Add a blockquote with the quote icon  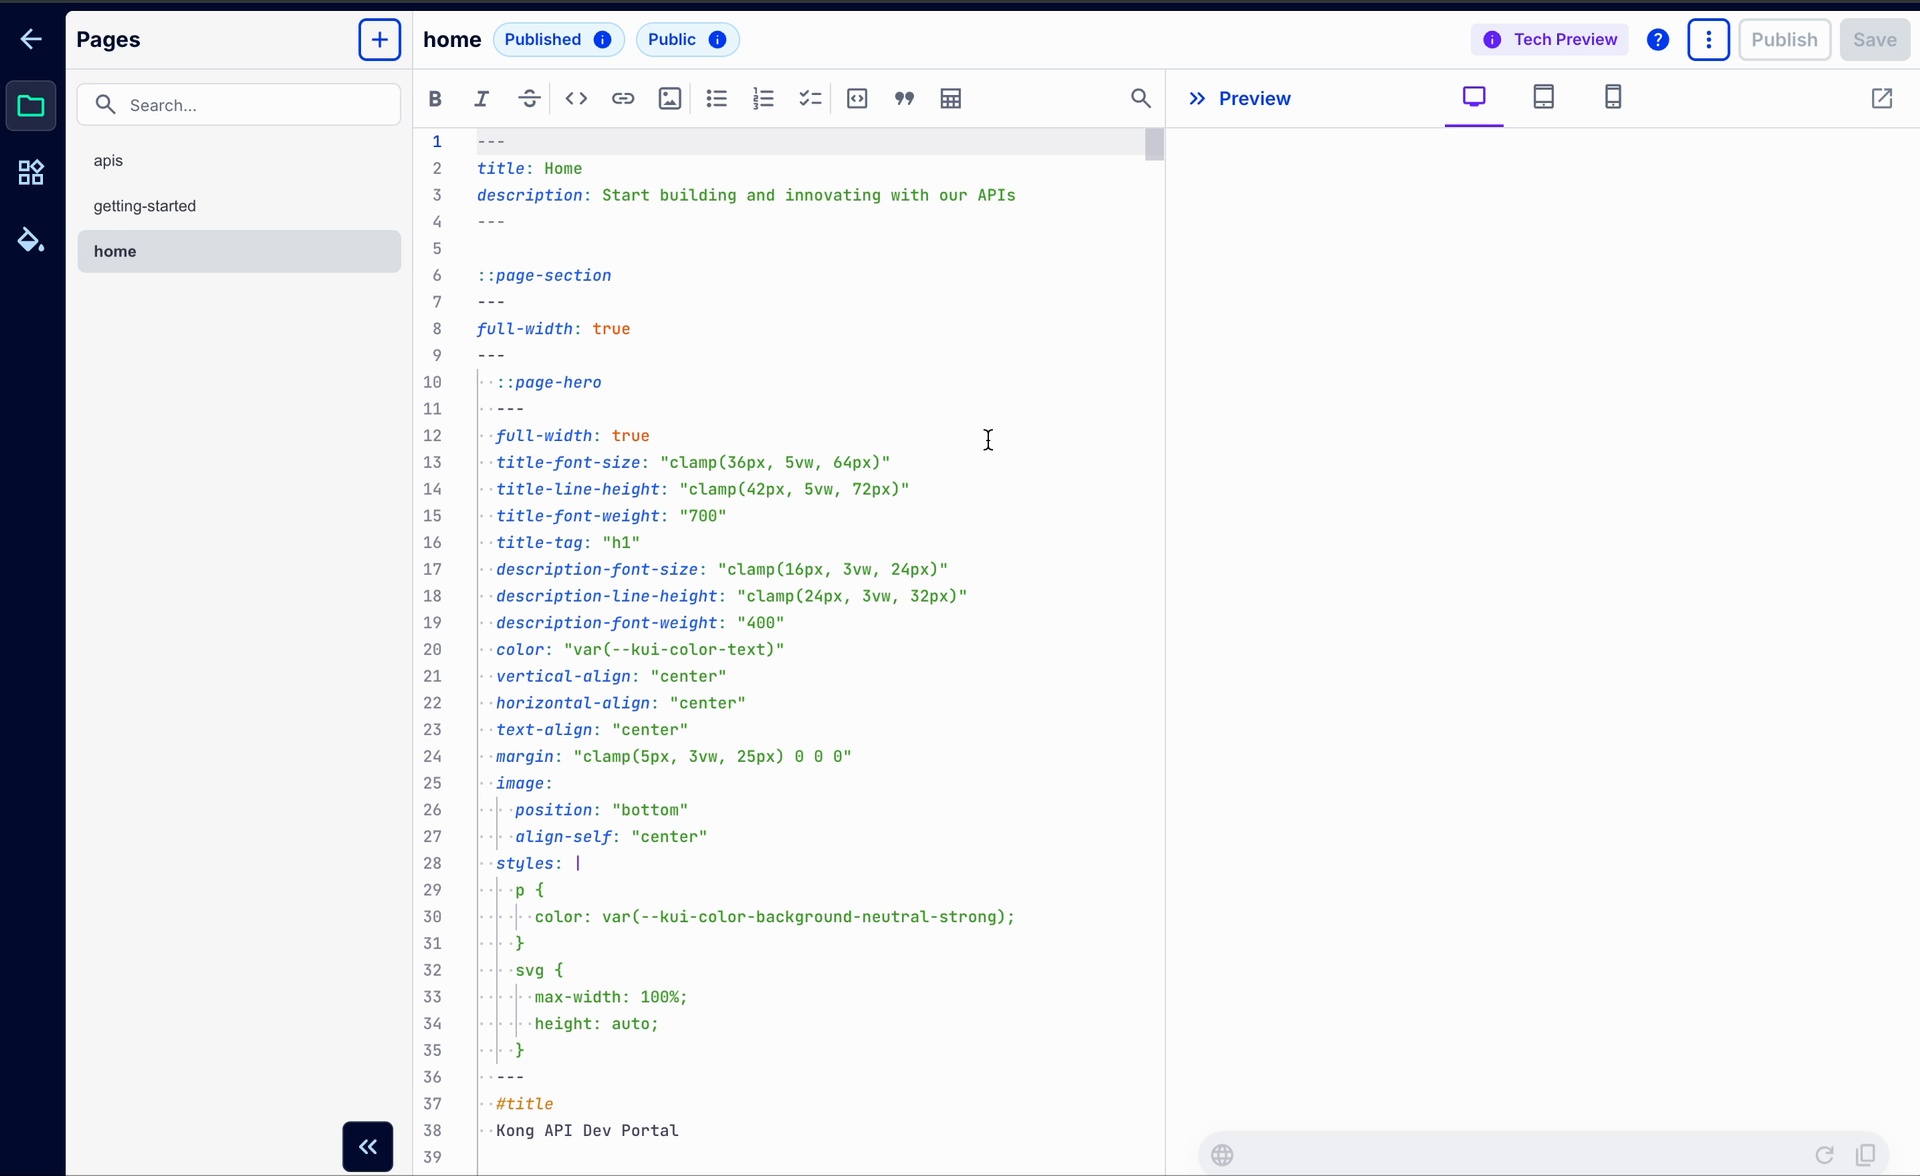(904, 98)
